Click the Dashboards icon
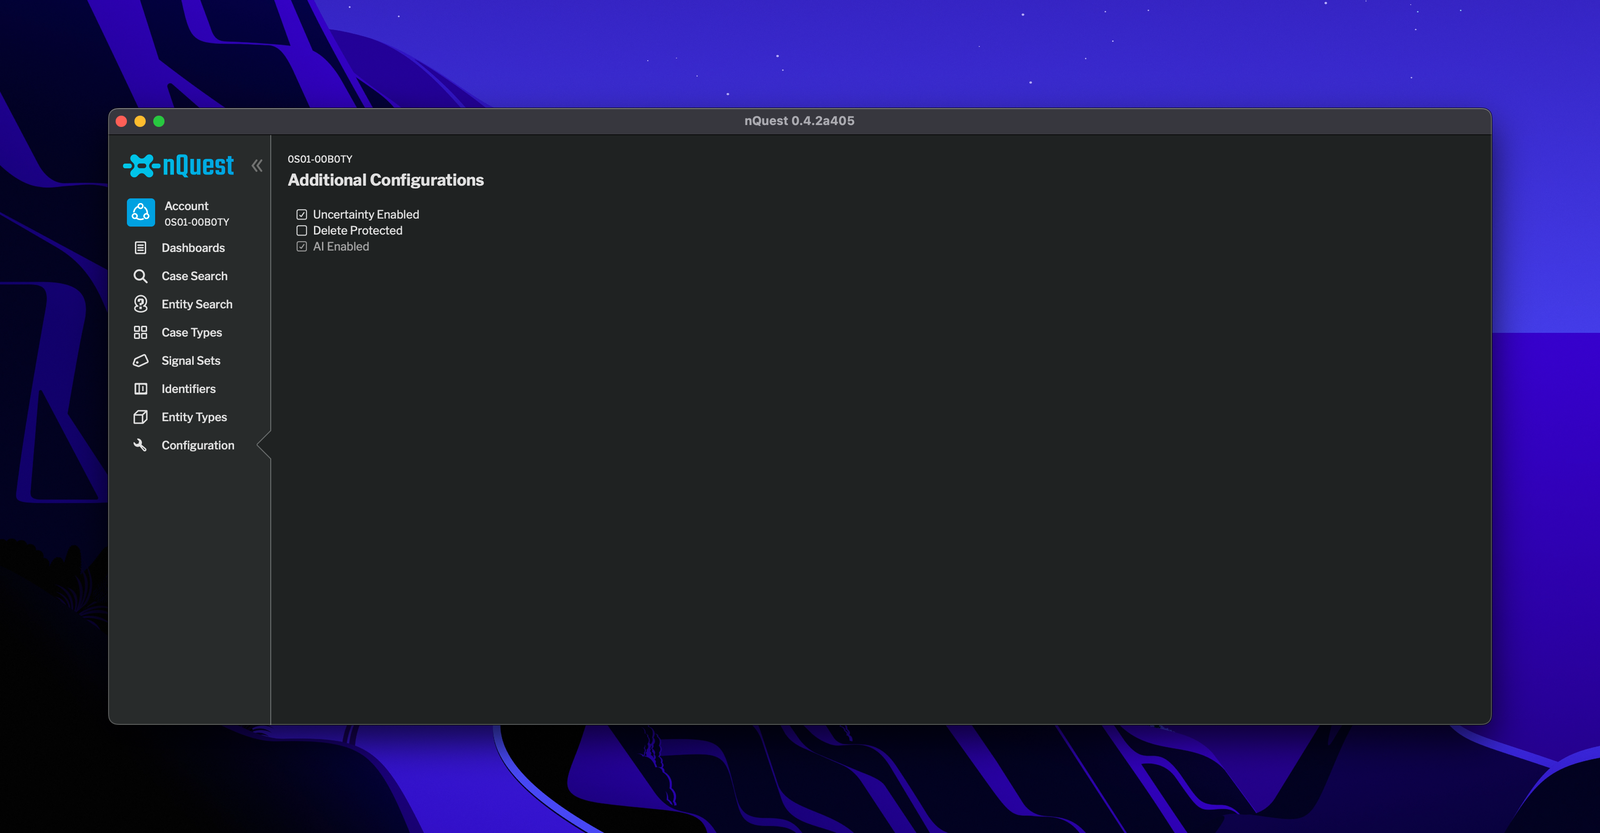This screenshot has width=1600, height=833. coord(141,248)
